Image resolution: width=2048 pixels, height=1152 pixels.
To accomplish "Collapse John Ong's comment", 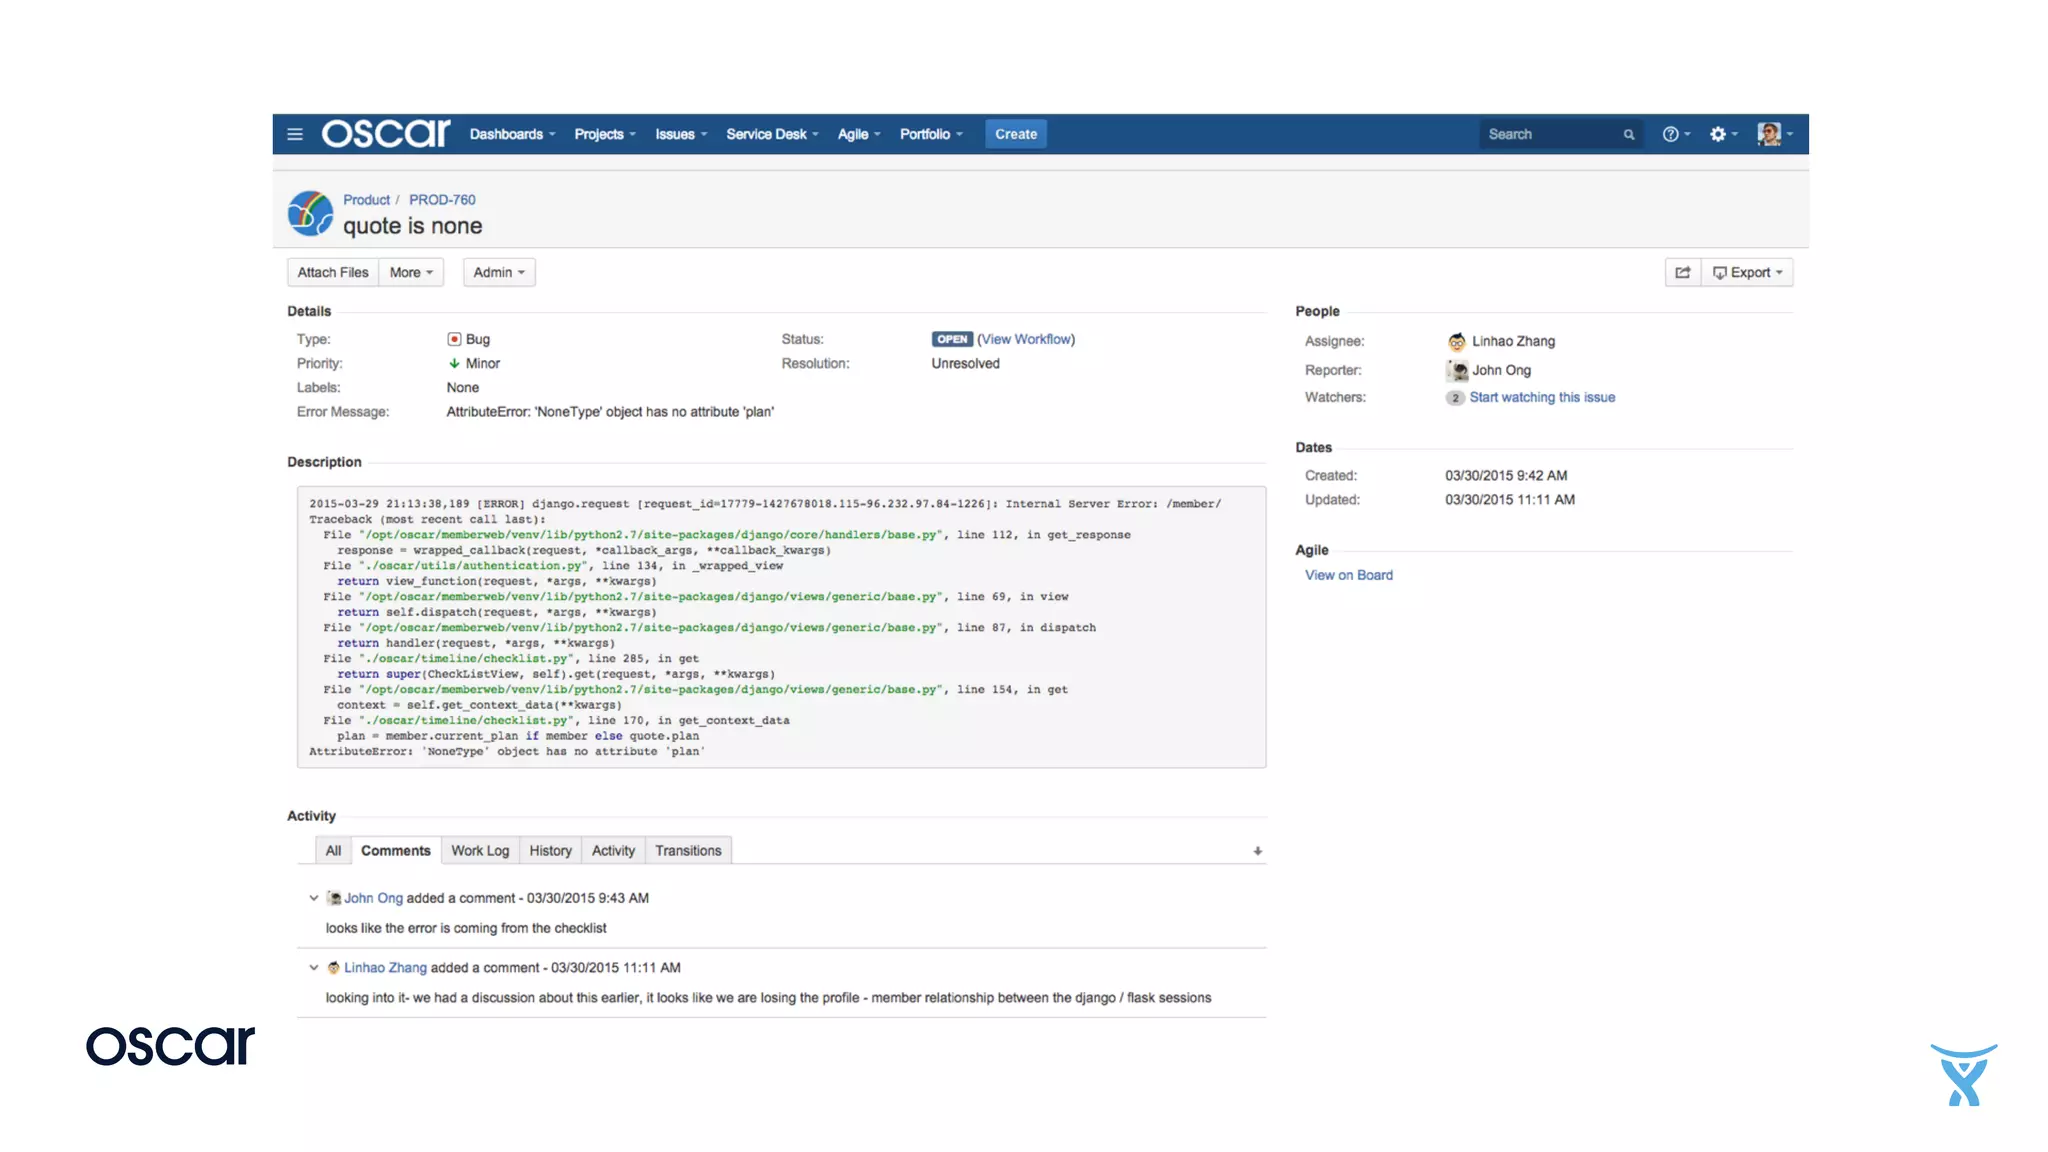I will (314, 898).
